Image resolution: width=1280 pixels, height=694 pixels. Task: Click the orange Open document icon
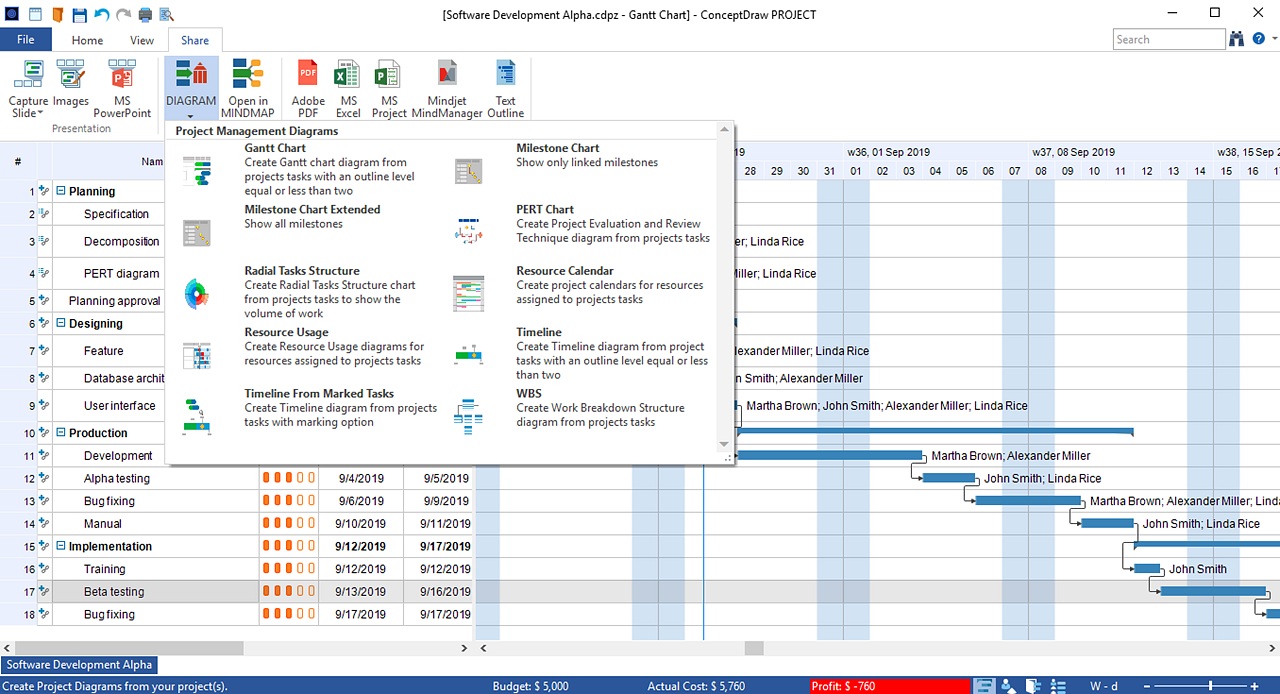coord(58,14)
